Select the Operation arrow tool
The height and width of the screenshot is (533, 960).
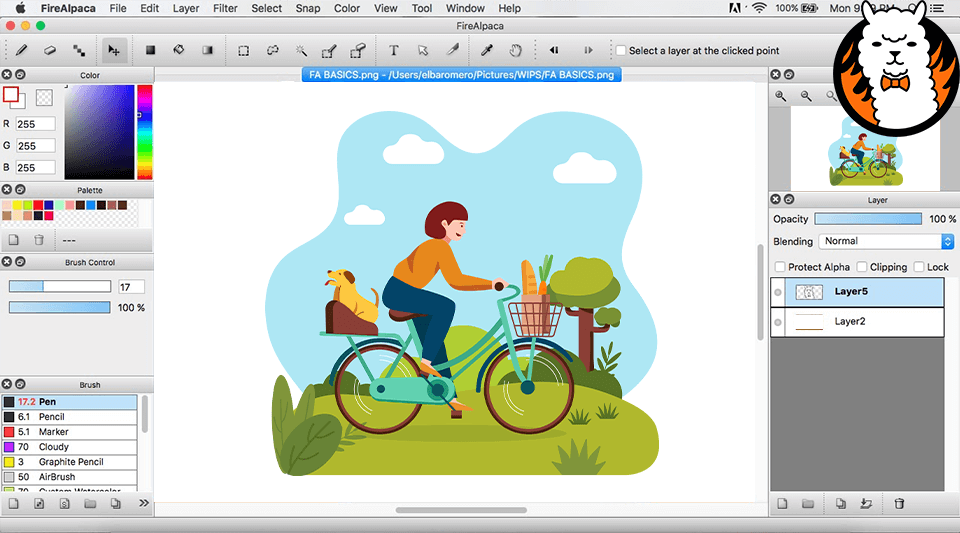[x=422, y=50]
